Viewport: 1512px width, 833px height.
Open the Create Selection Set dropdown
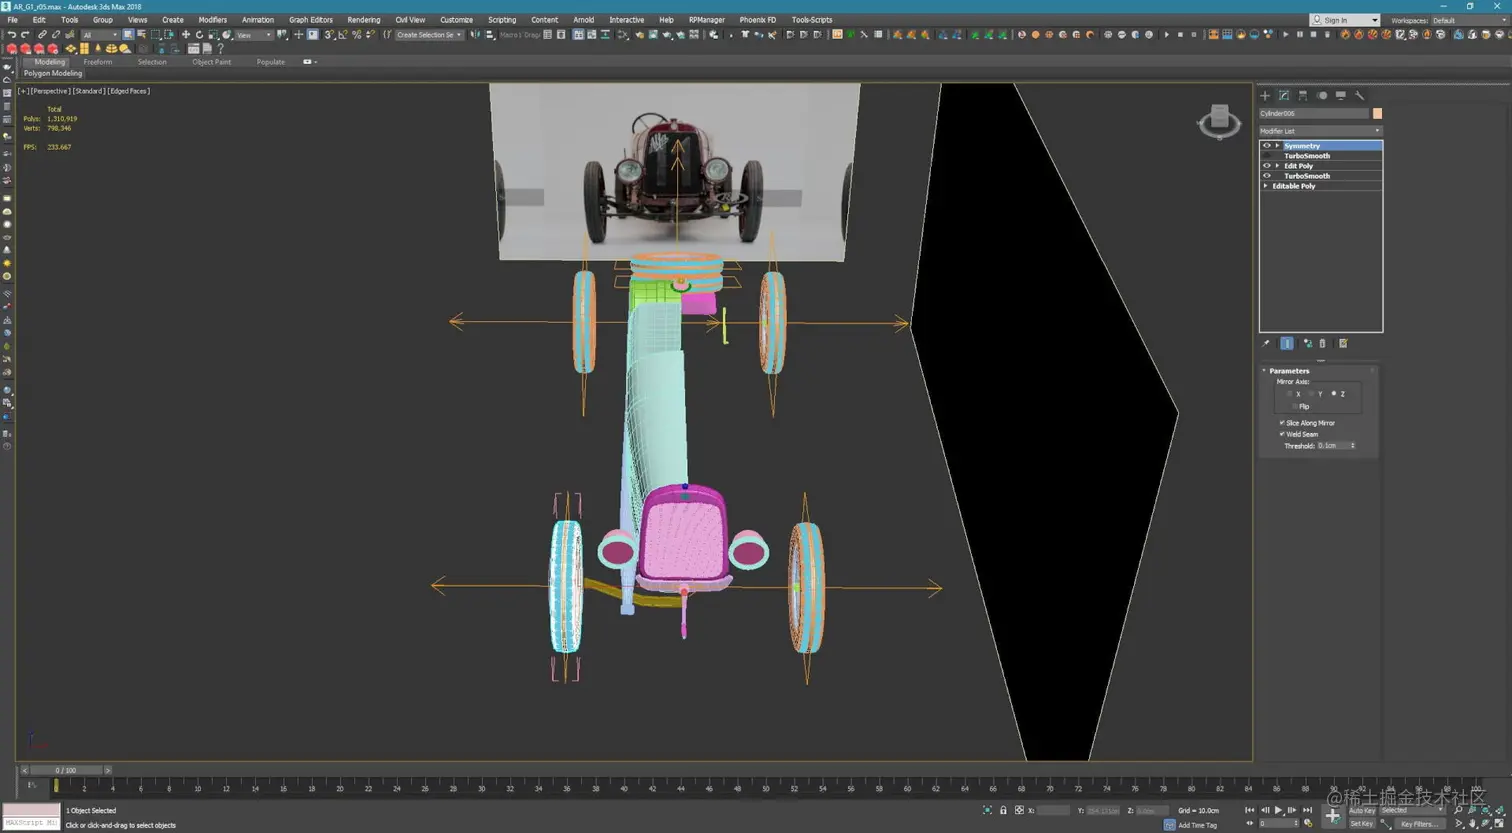click(x=429, y=35)
